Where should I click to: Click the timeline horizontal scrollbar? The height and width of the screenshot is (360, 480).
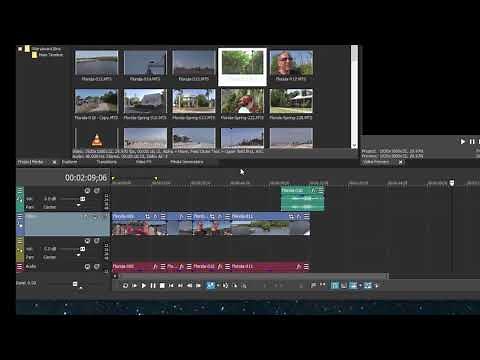(x=253, y=276)
